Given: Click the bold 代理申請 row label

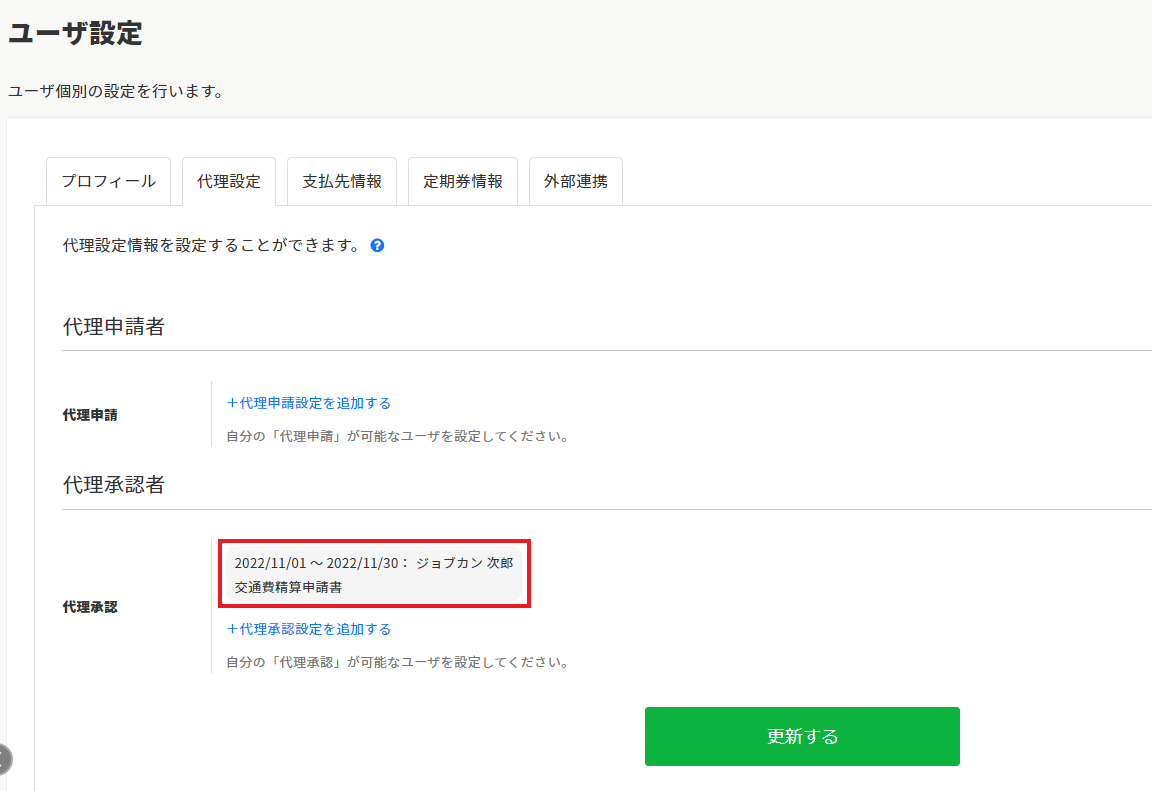Looking at the screenshot, I should [x=90, y=414].
